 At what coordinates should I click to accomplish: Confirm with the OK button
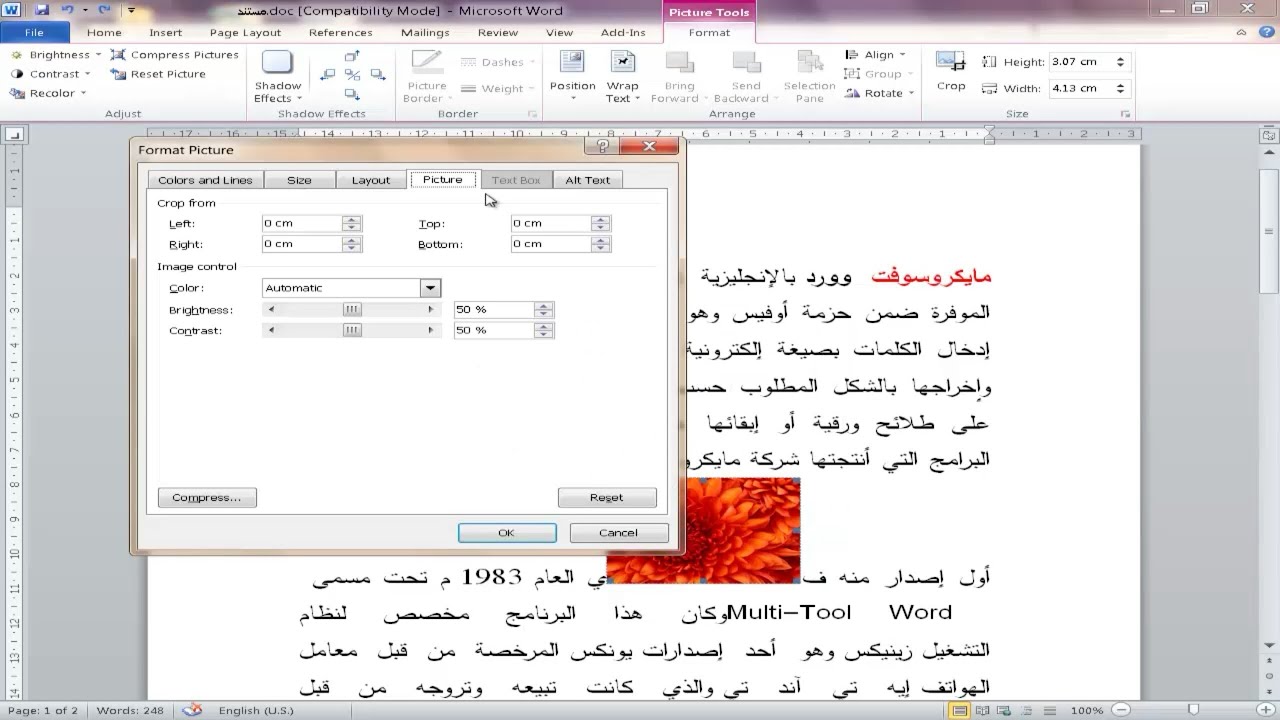pyautogui.click(x=507, y=533)
